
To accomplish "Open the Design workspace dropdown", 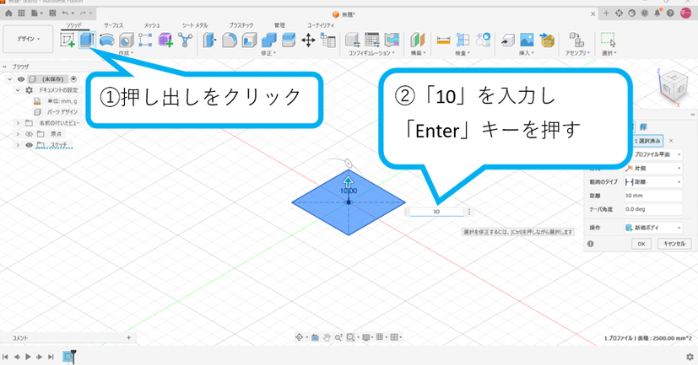I will tap(28, 39).
